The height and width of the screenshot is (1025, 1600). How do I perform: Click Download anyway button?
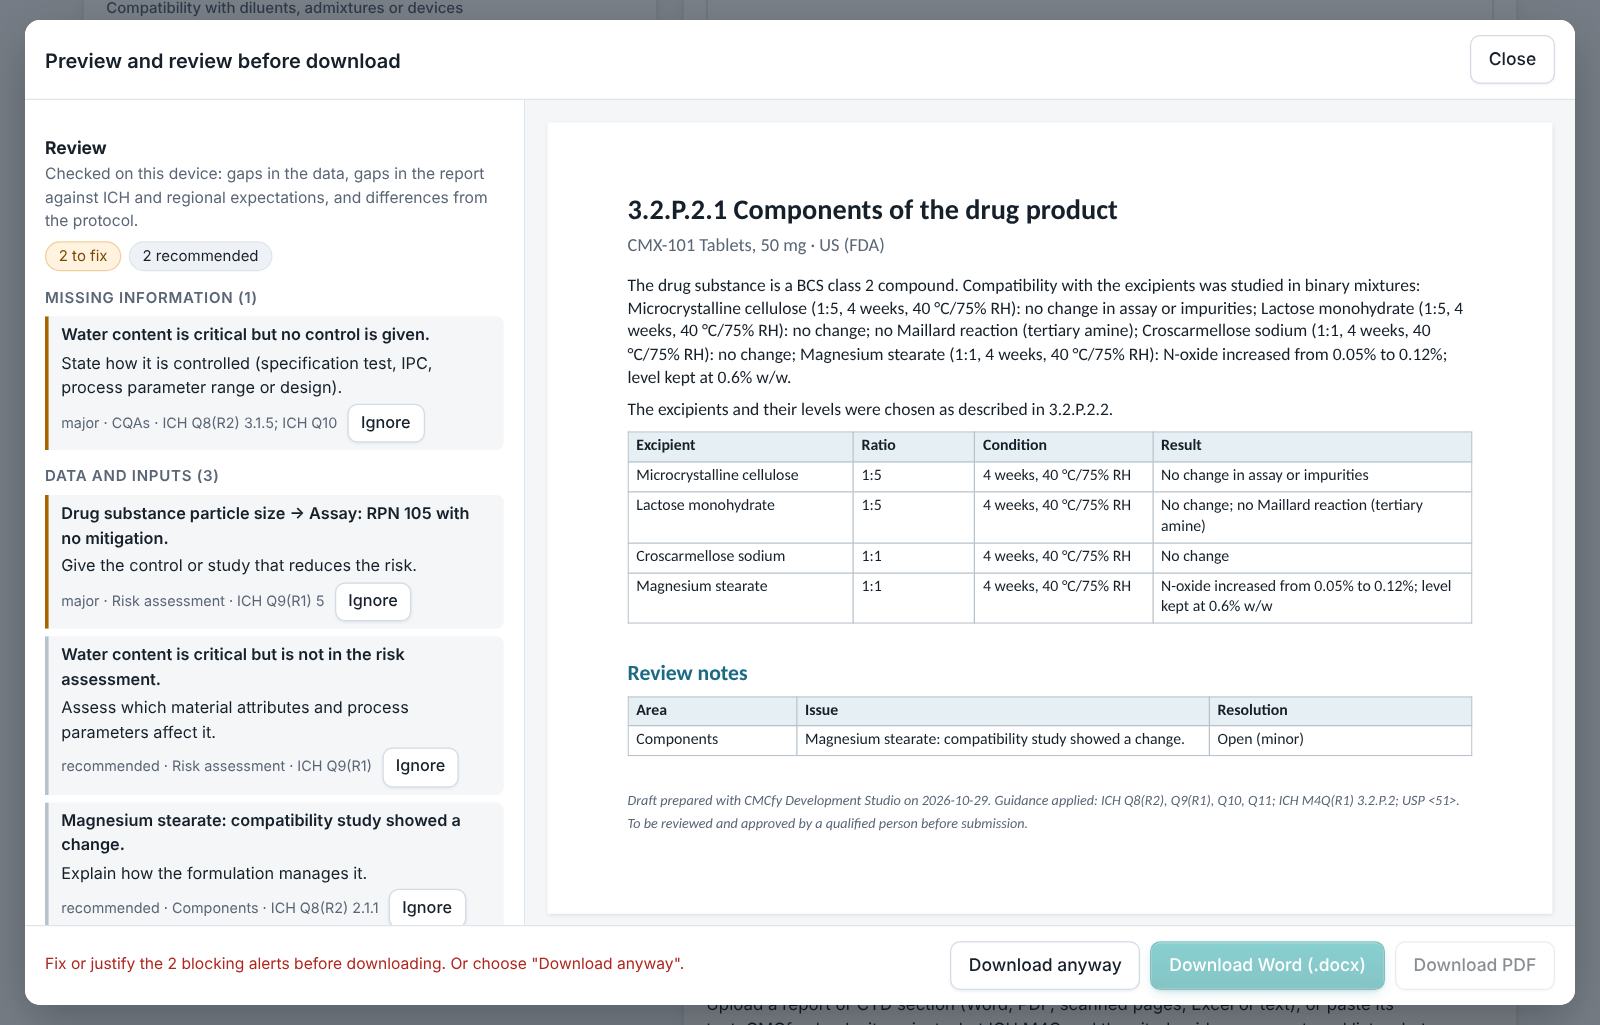click(x=1045, y=965)
